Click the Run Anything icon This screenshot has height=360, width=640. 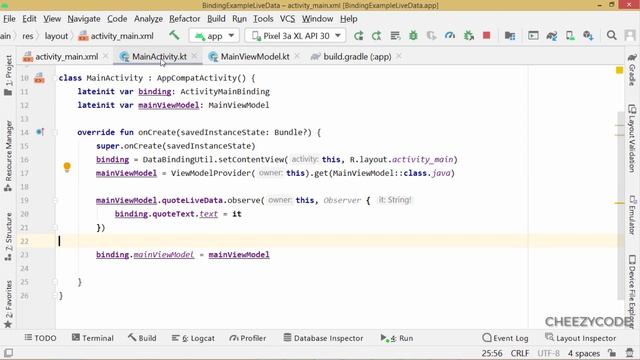pos(533,36)
